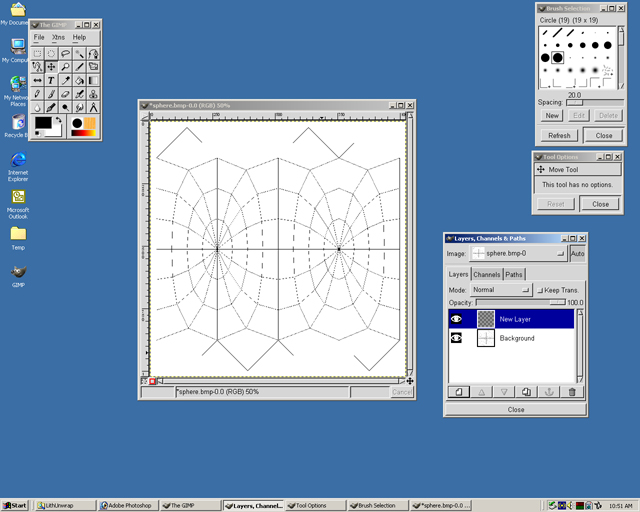Select the Measure compass tool
The height and width of the screenshot is (512, 640).
(x=93, y=107)
